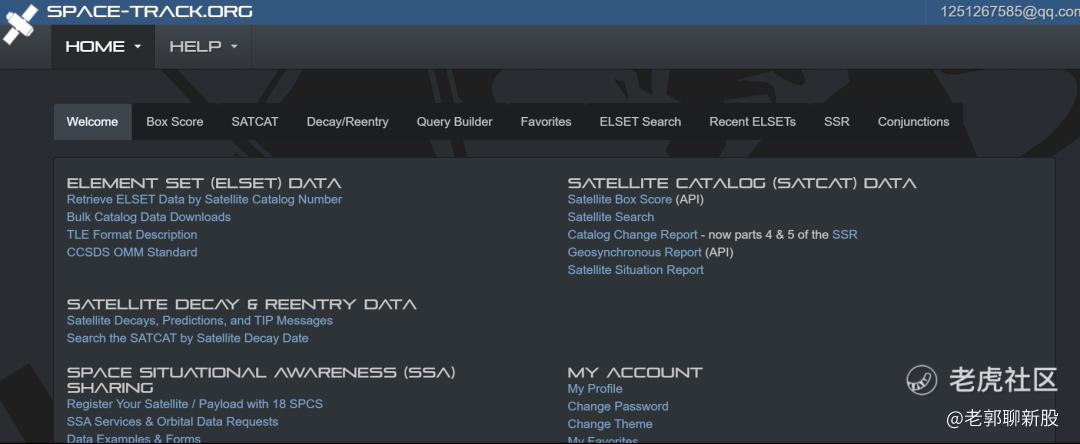Open the Favorites tab
Screen dimensions: 1080x444
click(x=546, y=122)
